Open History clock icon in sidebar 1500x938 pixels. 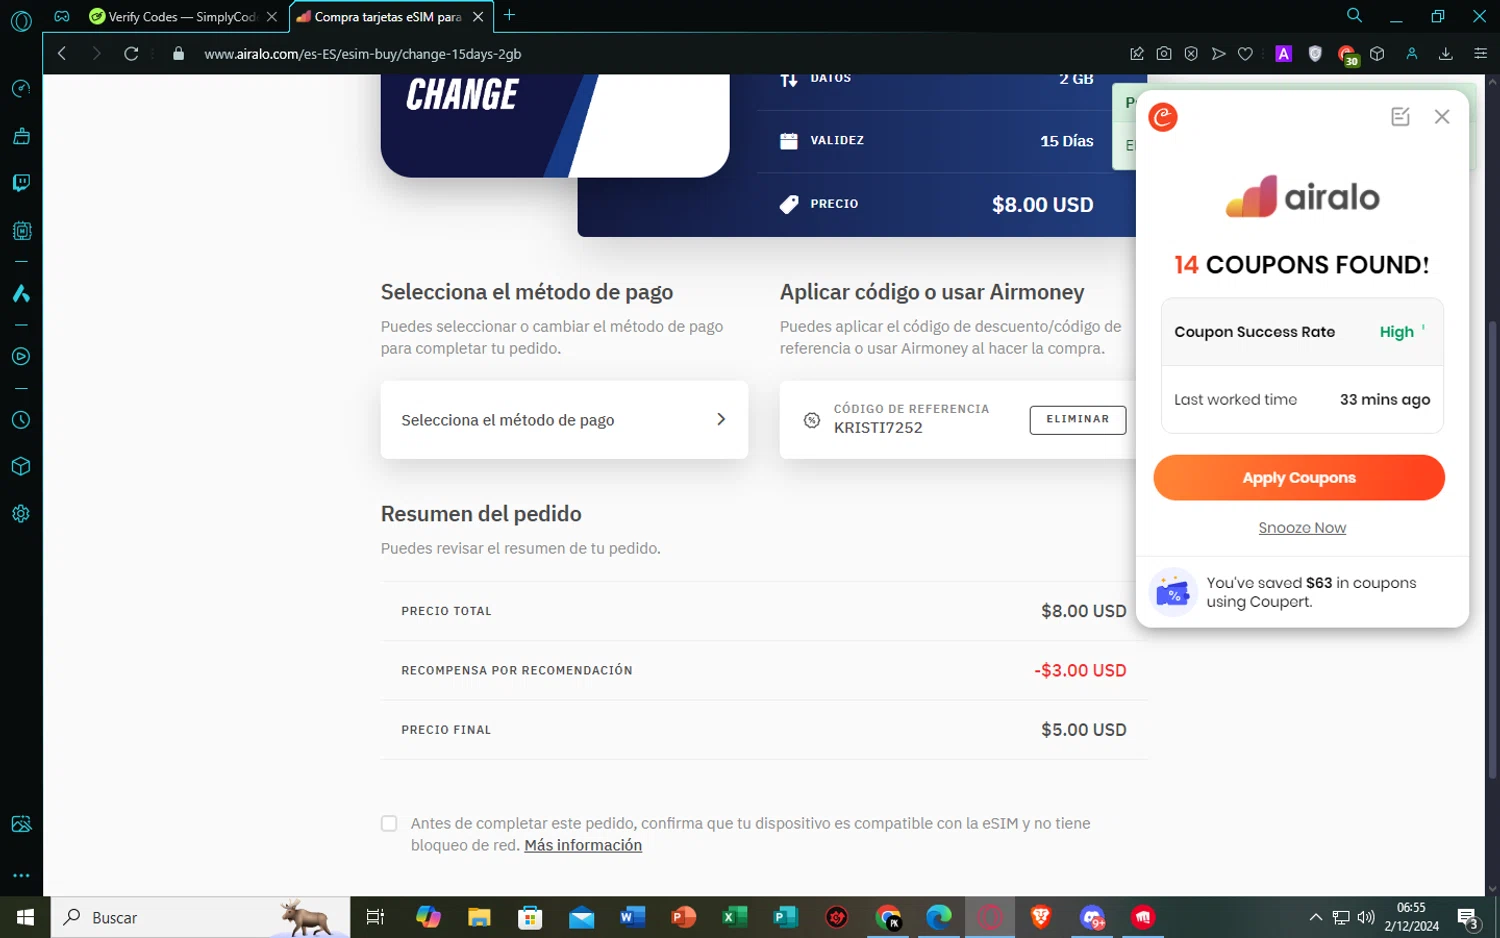click(x=21, y=420)
